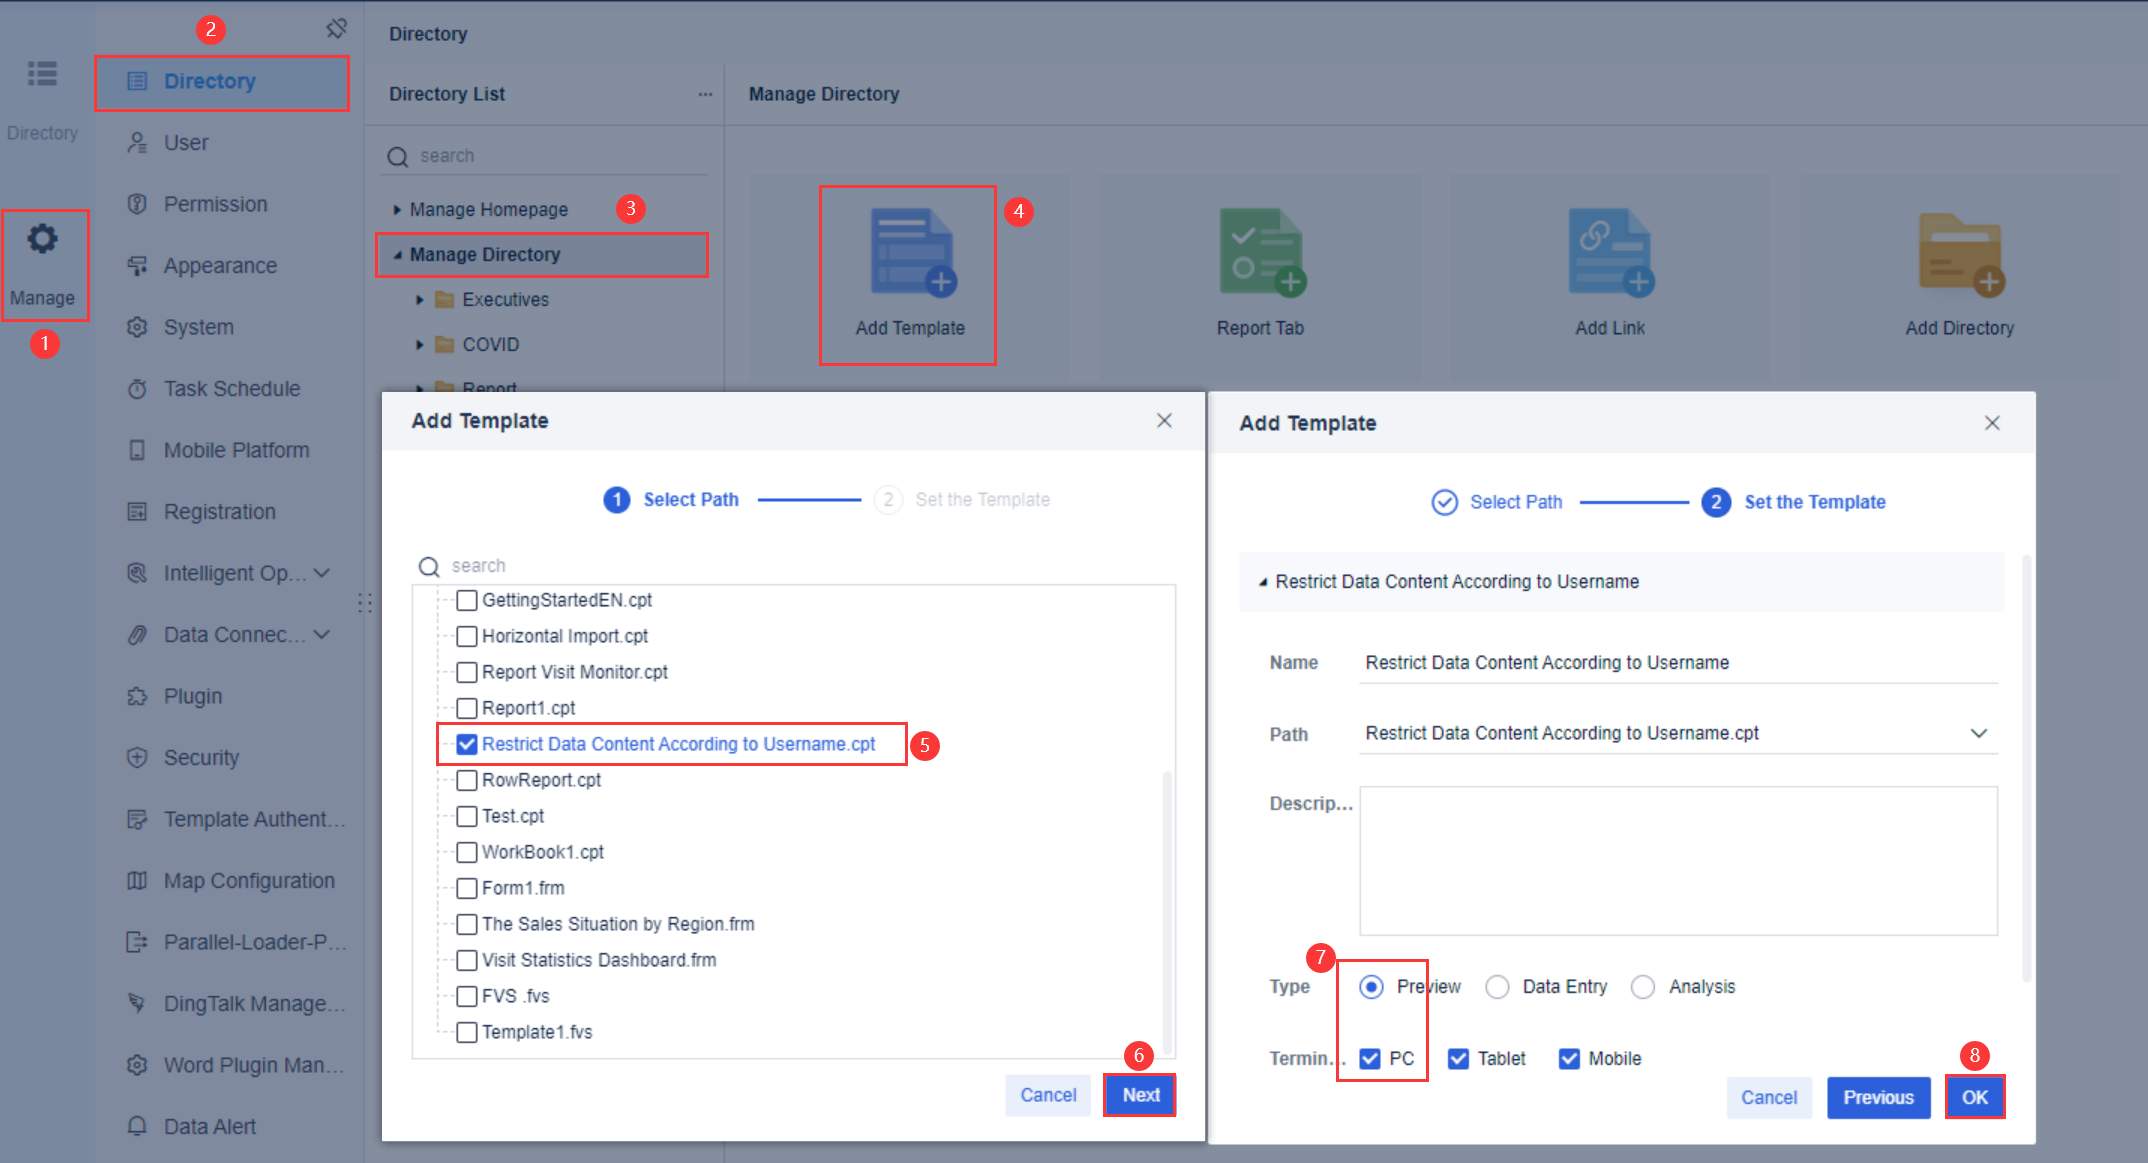Expand the Intelligent Operations chevron
This screenshot has width=2148, height=1163.
click(322, 573)
